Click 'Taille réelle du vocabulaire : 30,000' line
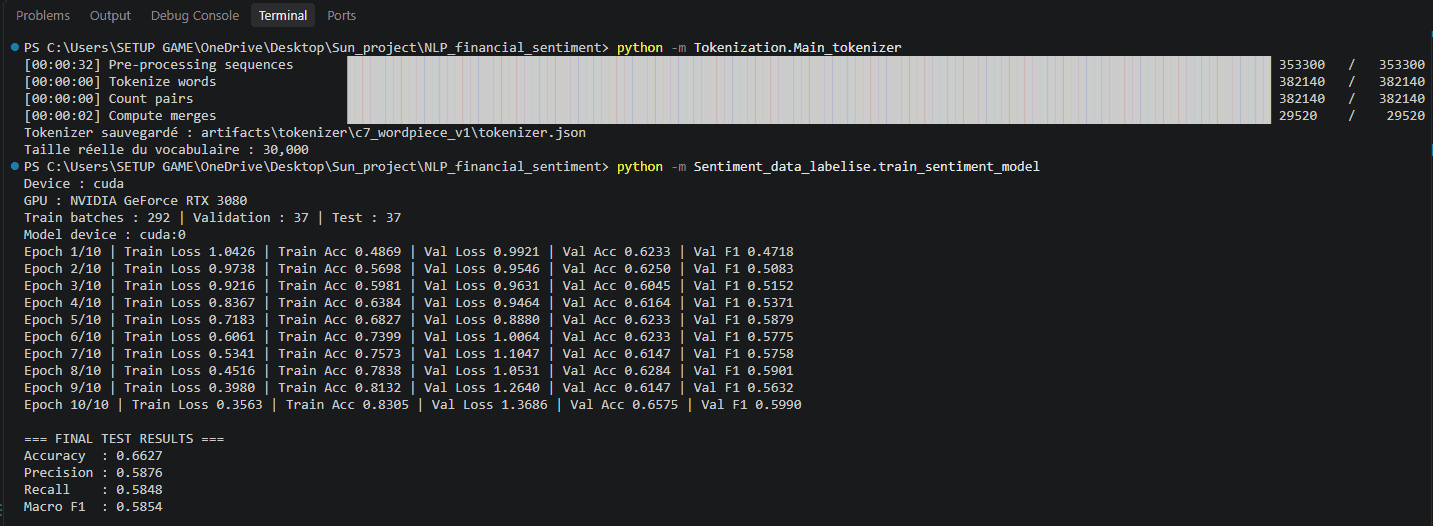Screen dimensions: 1433x526 tap(166, 149)
